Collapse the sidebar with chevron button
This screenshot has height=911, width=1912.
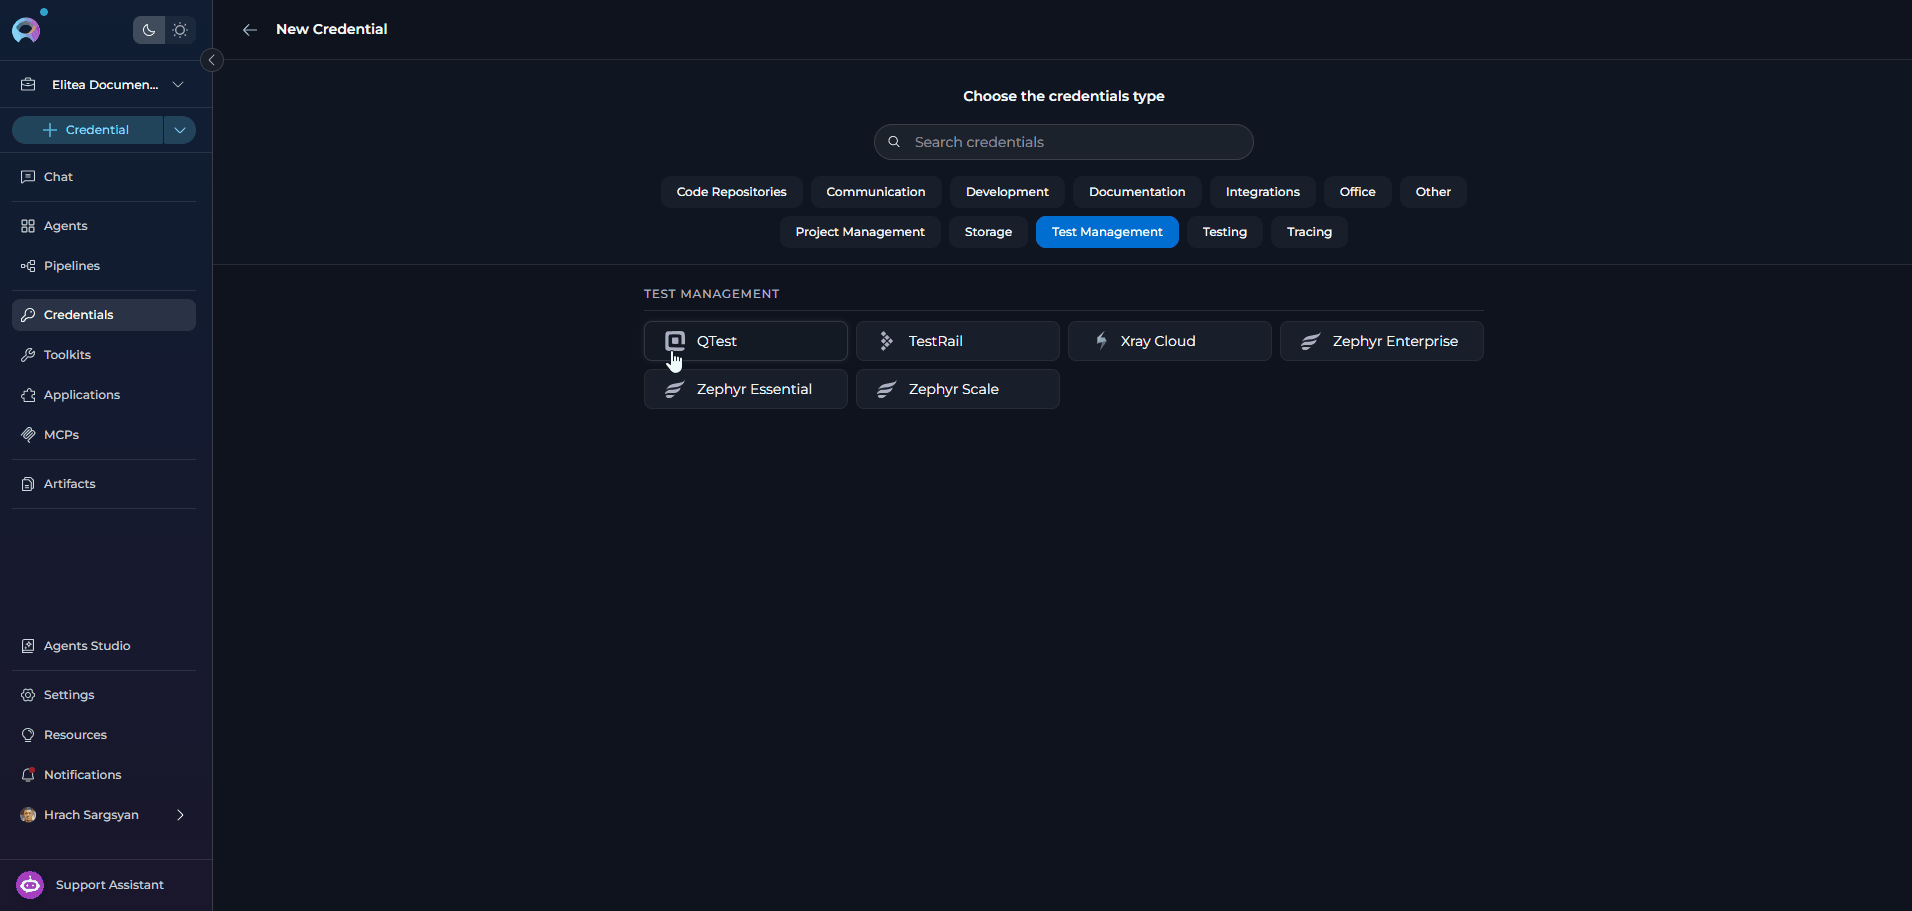tap(212, 60)
